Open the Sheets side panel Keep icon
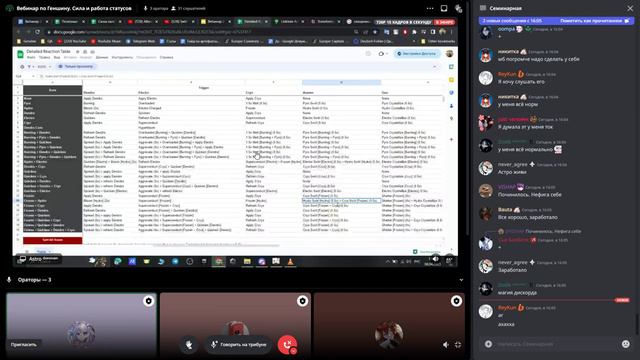This screenshot has height=360, width=640. [451, 80]
